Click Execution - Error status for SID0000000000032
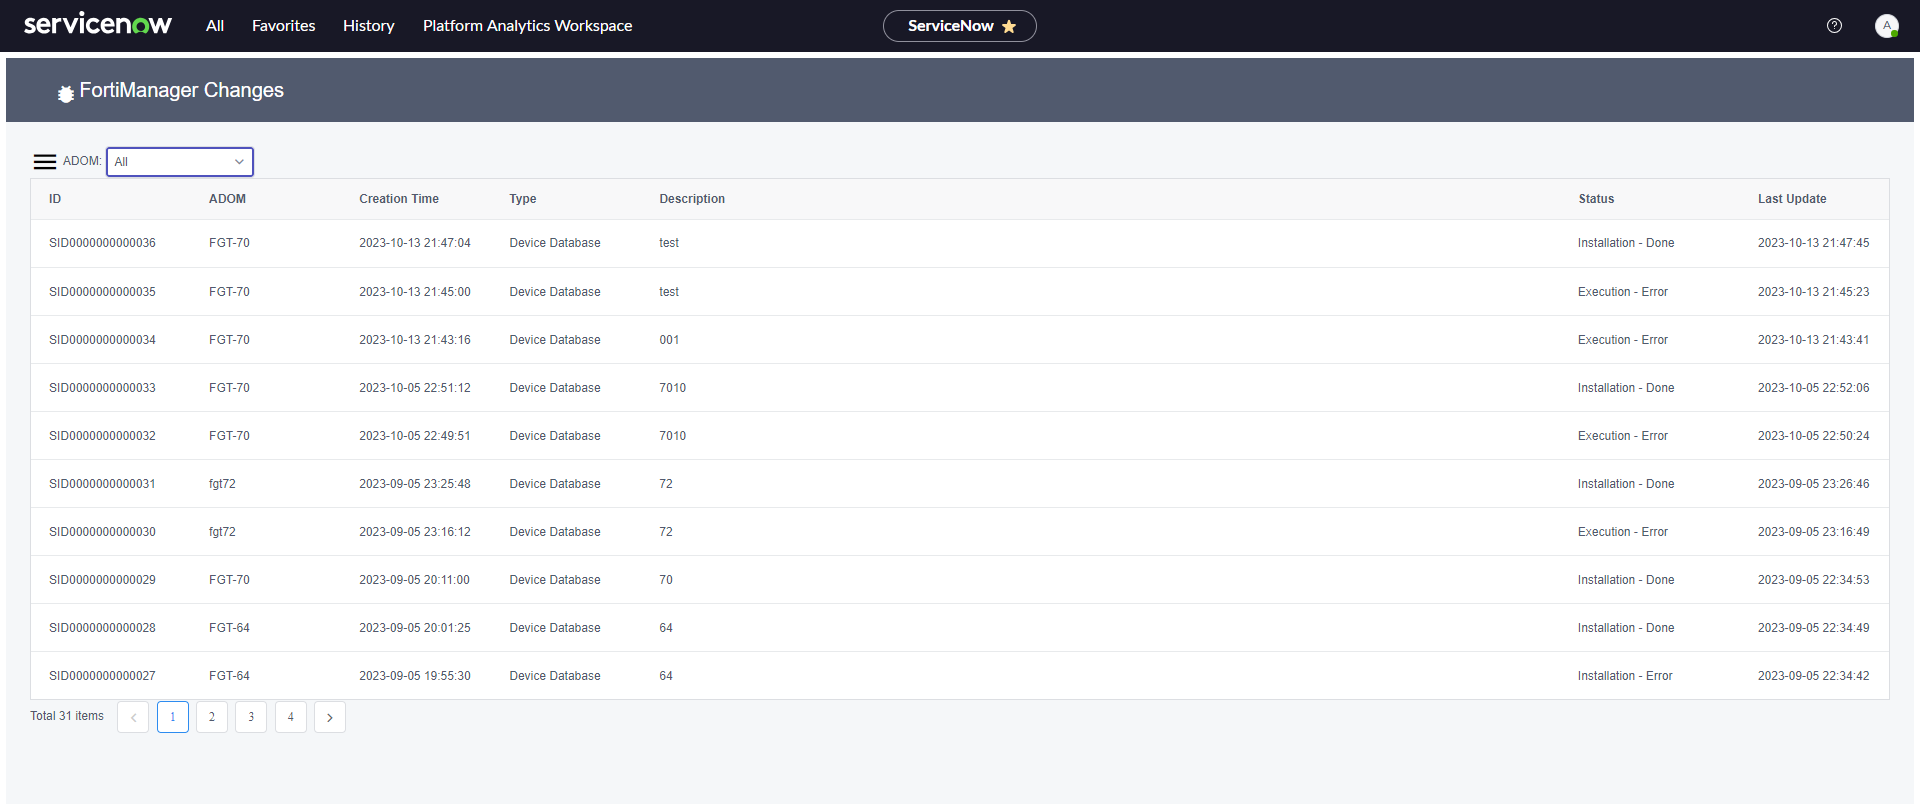This screenshot has width=1920, height=804. click(1623, 436)
